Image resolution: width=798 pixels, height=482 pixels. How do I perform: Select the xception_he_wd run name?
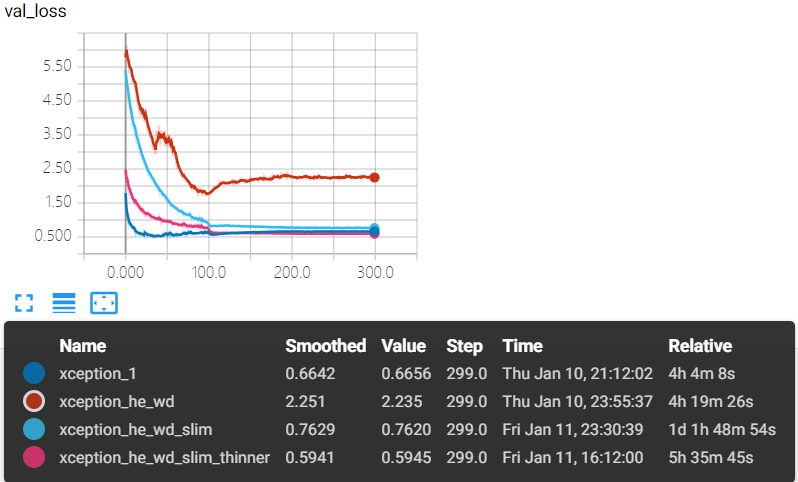tap(117, 402)
